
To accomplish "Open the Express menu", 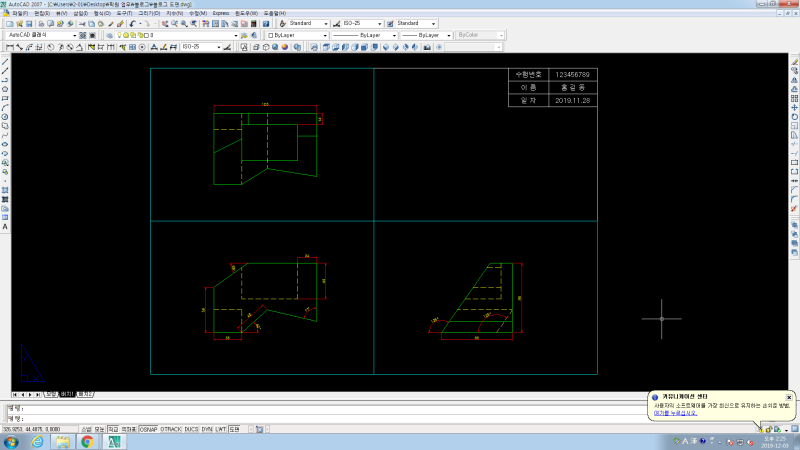I will [x=221, y=13].
